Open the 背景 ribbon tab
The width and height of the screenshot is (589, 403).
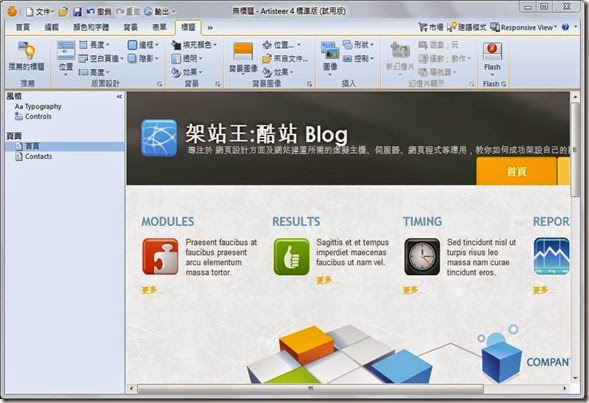click(131, 27)
